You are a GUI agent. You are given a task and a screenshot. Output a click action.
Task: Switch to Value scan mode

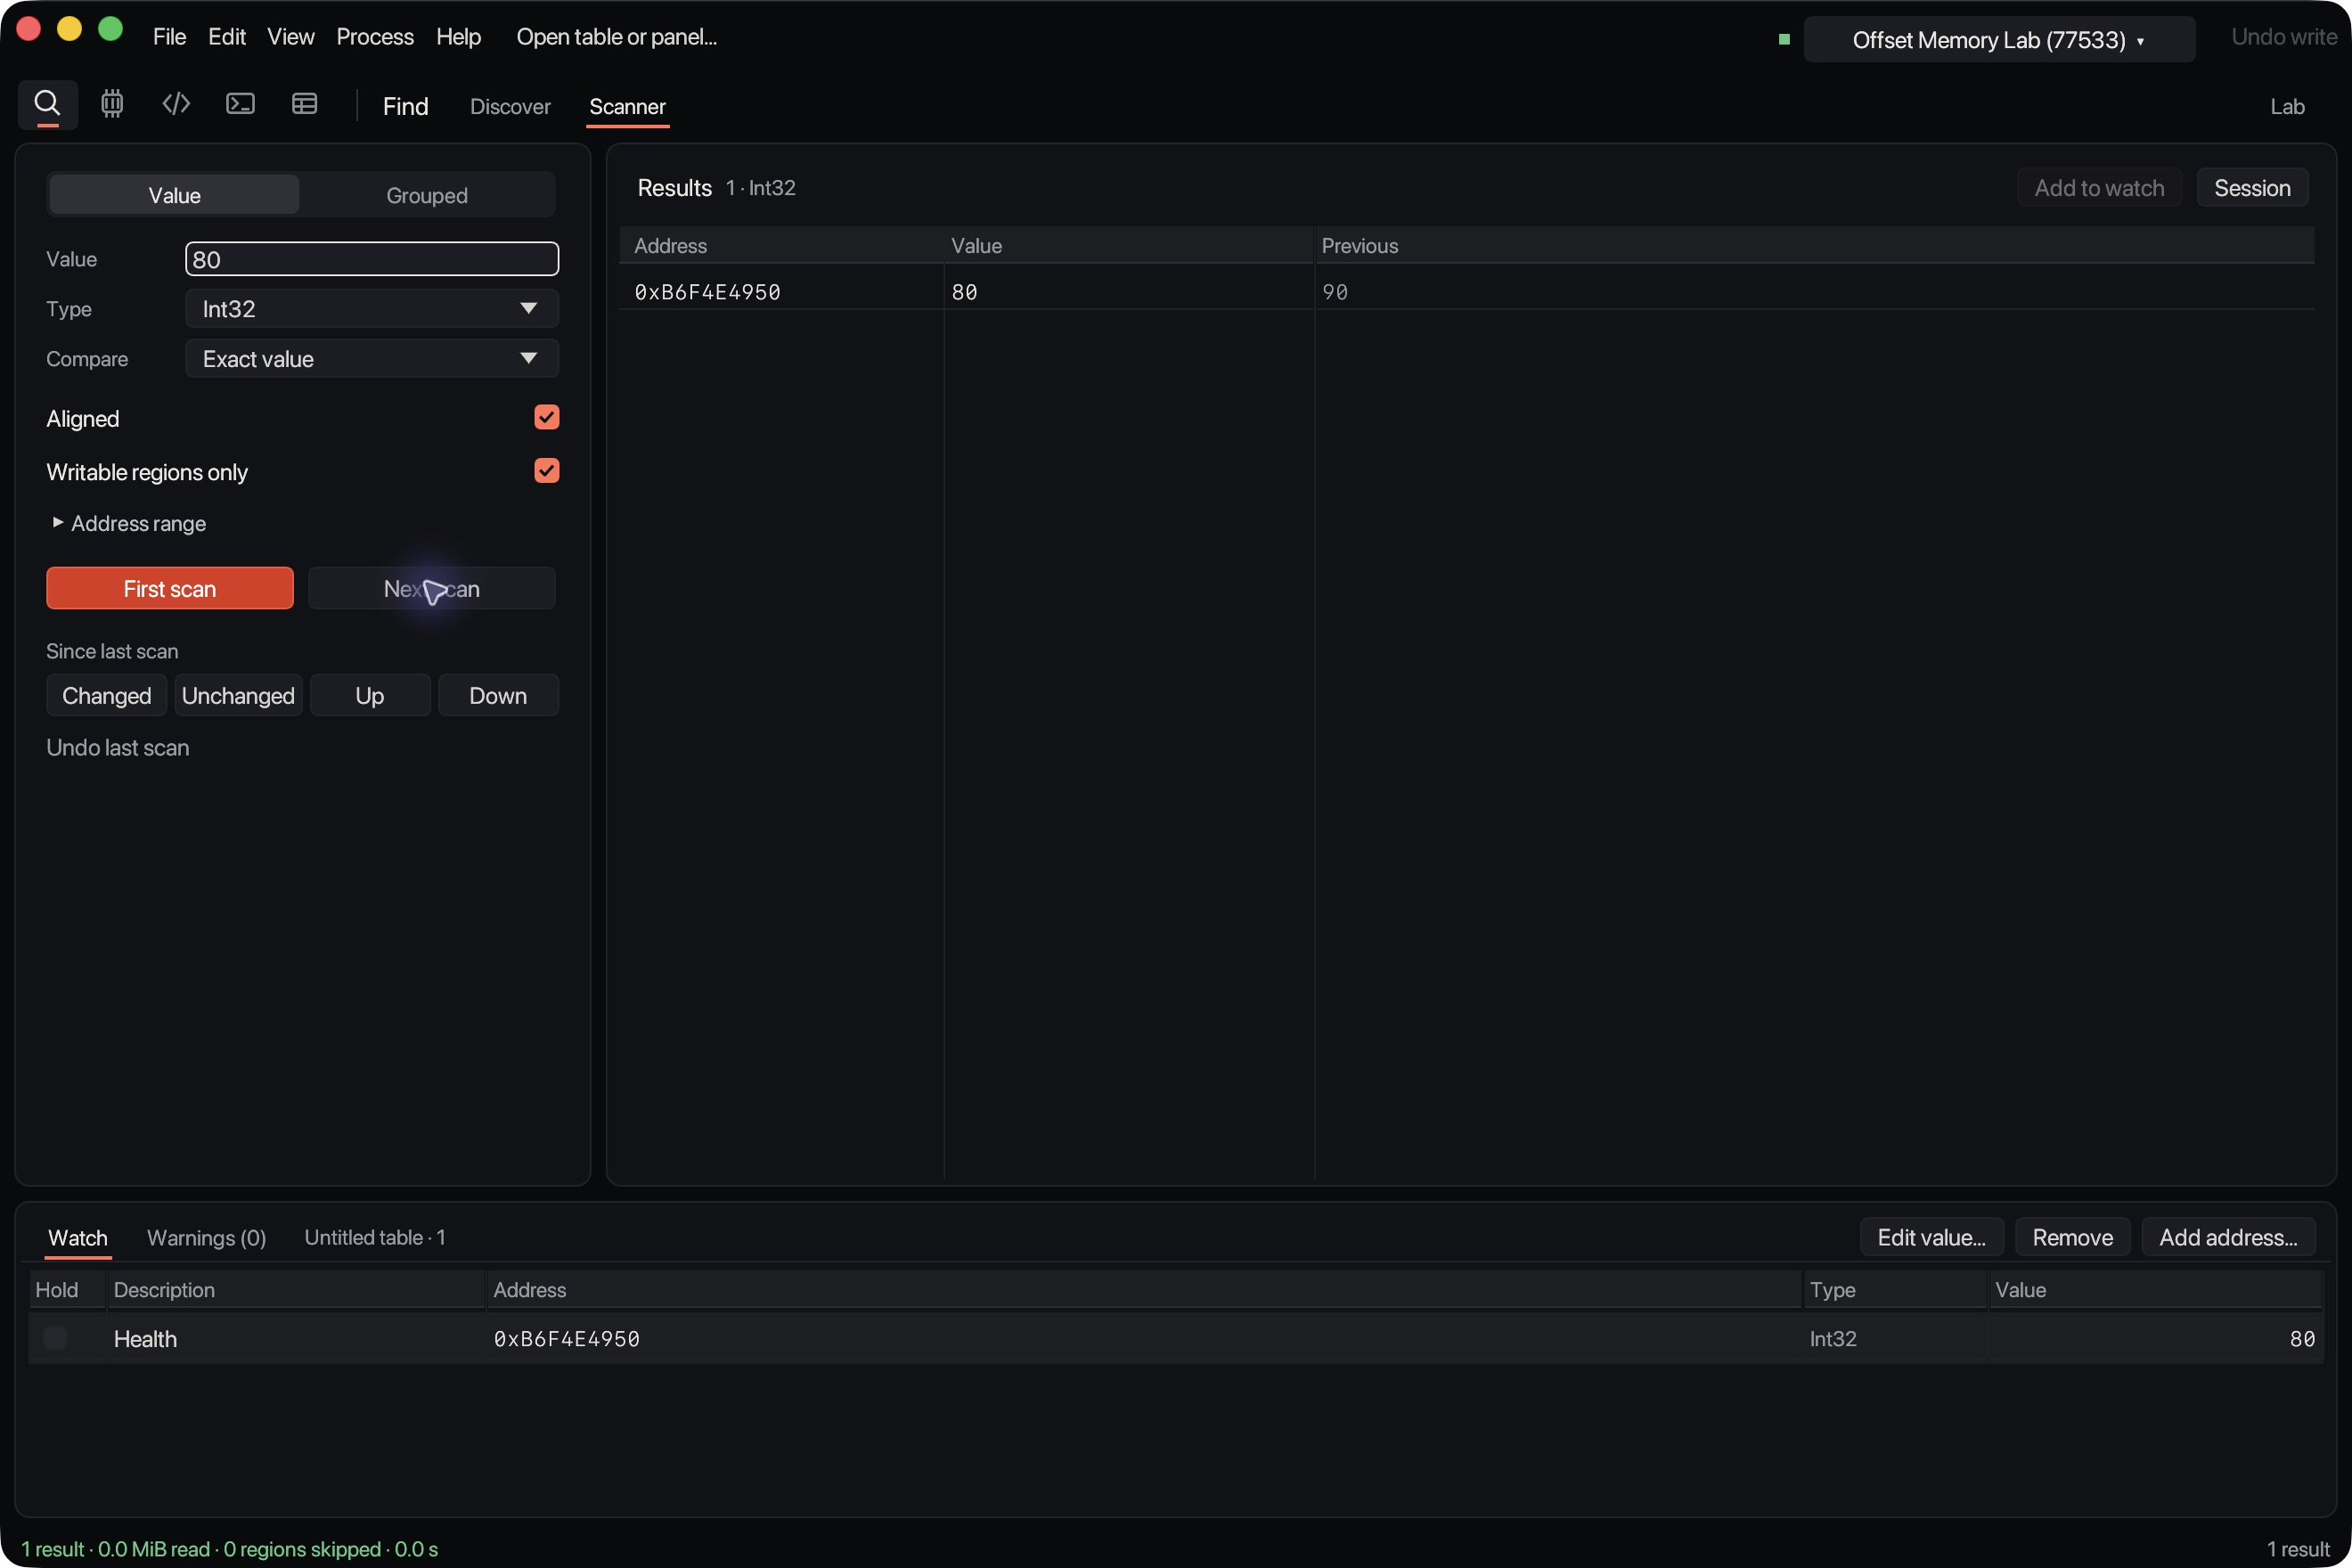(174, 195)
